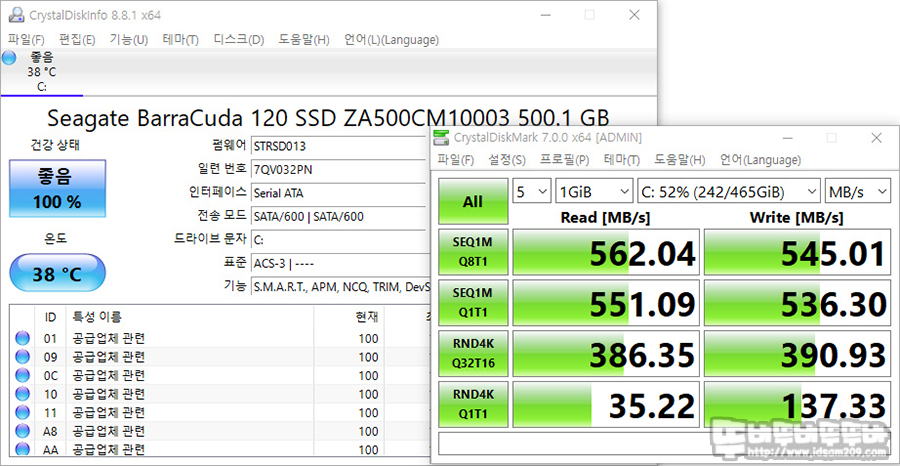
Task: Open the drive dropdown showing C: 52%
Action: (x=729, y=191)
